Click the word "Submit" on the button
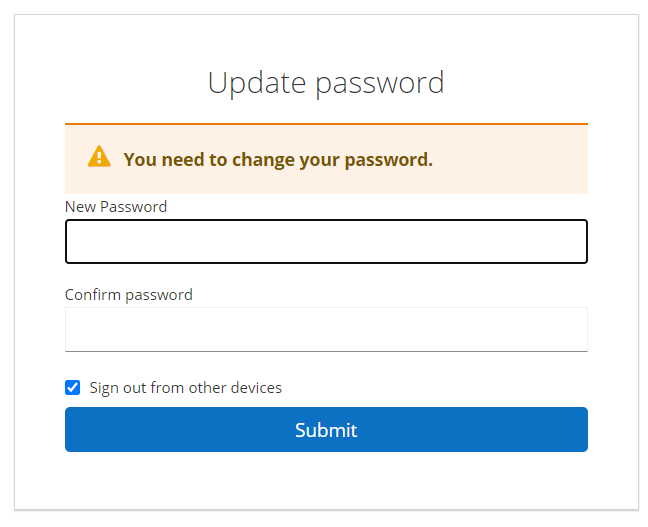 326,430
